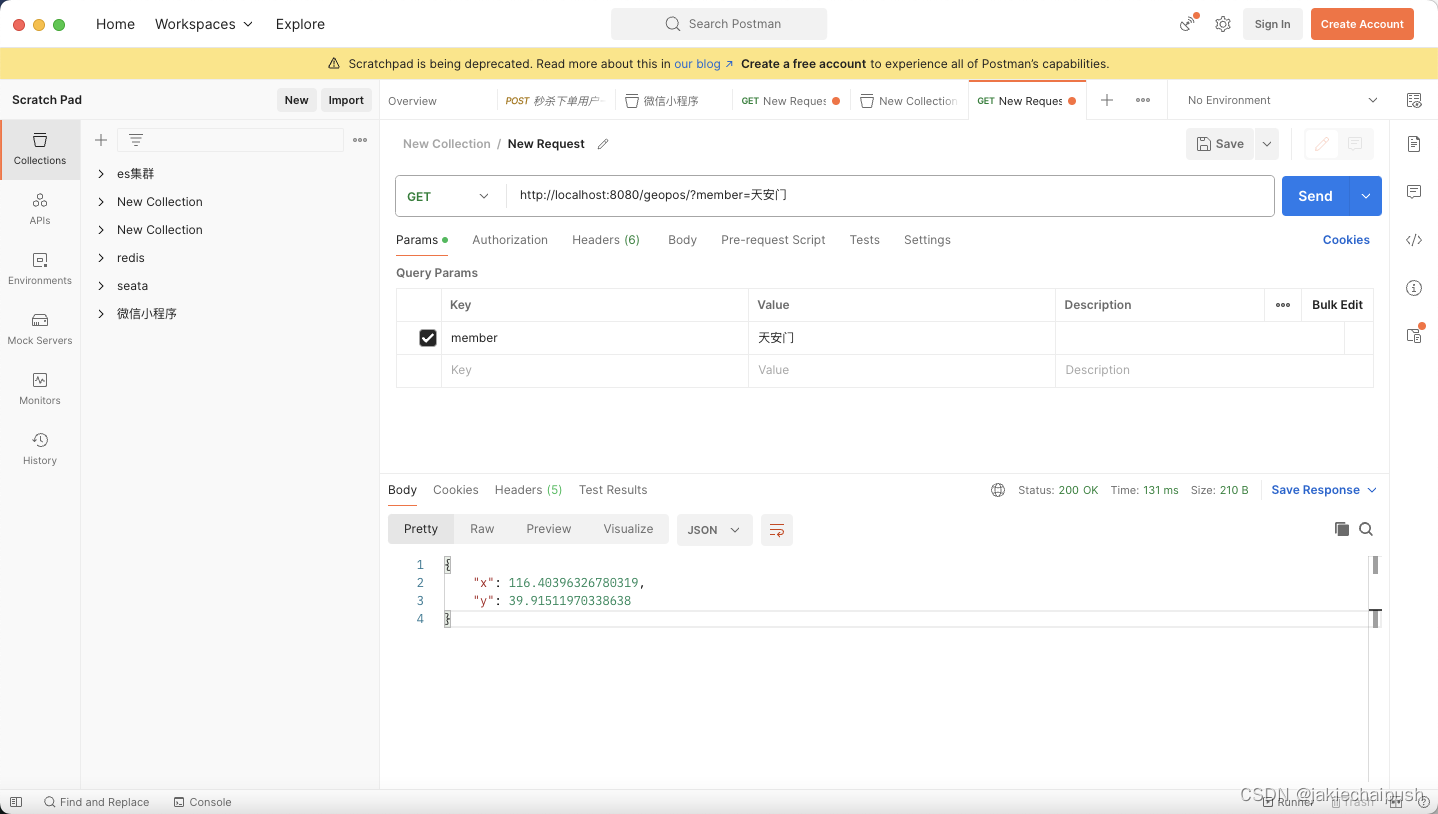Expand the redis collection
This screenshot has height=814, width=1438.
click(101, 258)
